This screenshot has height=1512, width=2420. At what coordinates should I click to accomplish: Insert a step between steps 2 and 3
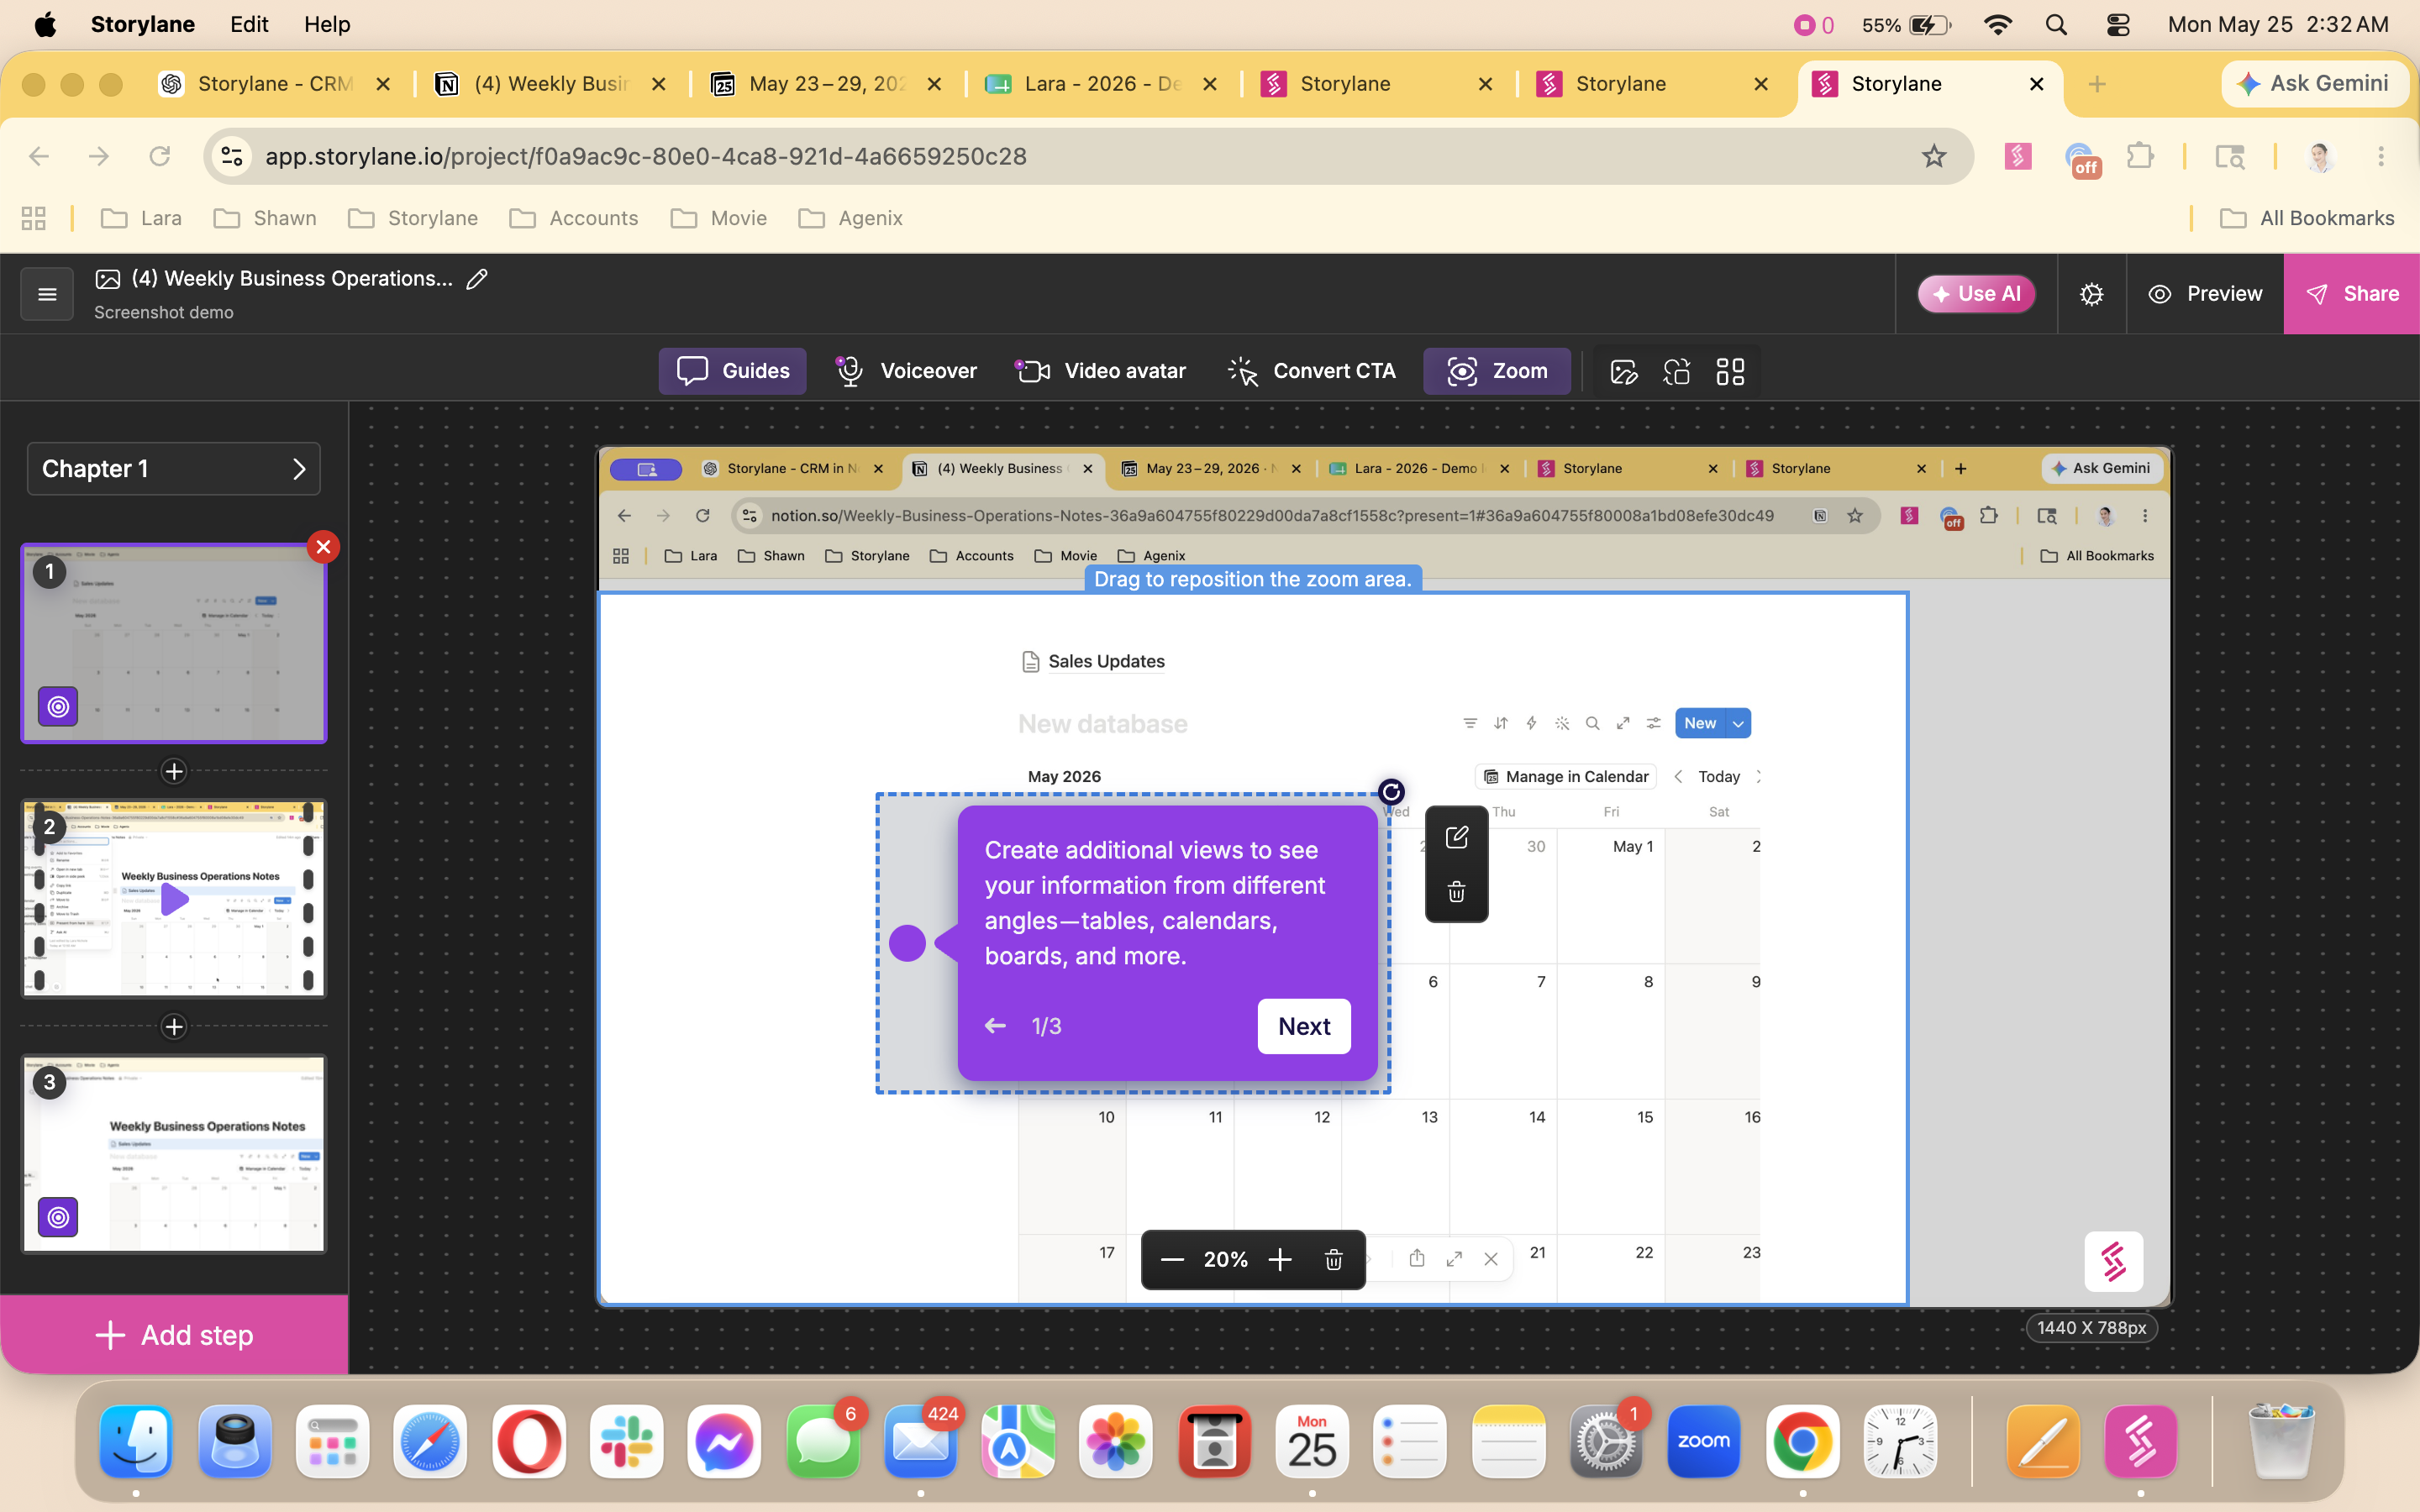point(174,1027)
